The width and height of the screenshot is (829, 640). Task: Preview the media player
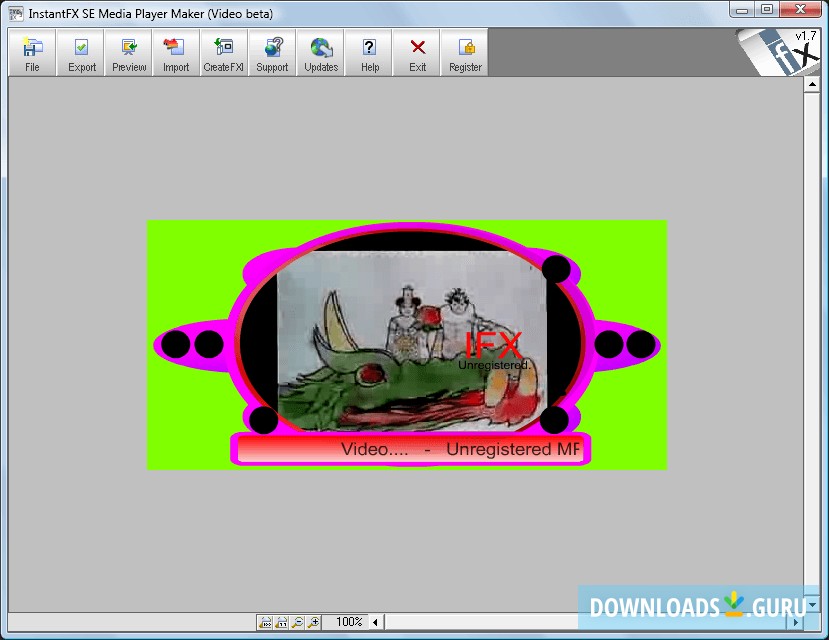(x=128, y=52)
